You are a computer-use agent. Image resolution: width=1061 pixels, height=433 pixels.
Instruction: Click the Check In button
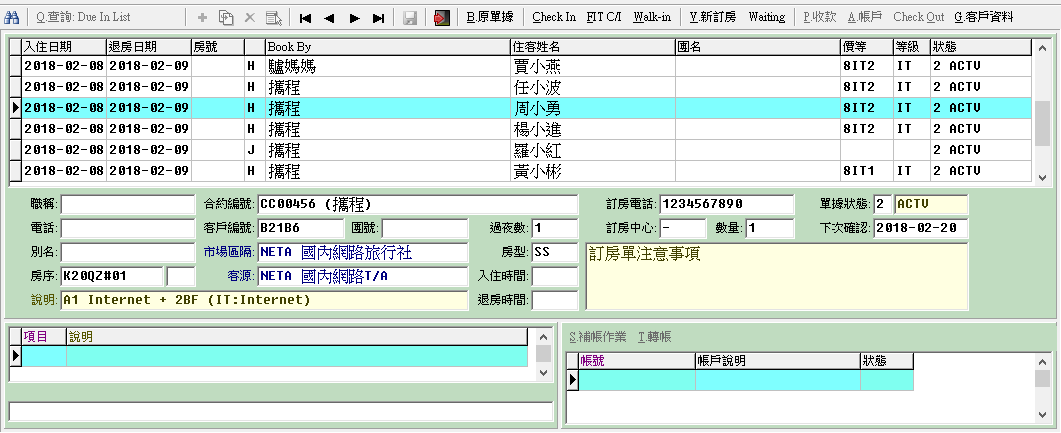pos(553,17)
